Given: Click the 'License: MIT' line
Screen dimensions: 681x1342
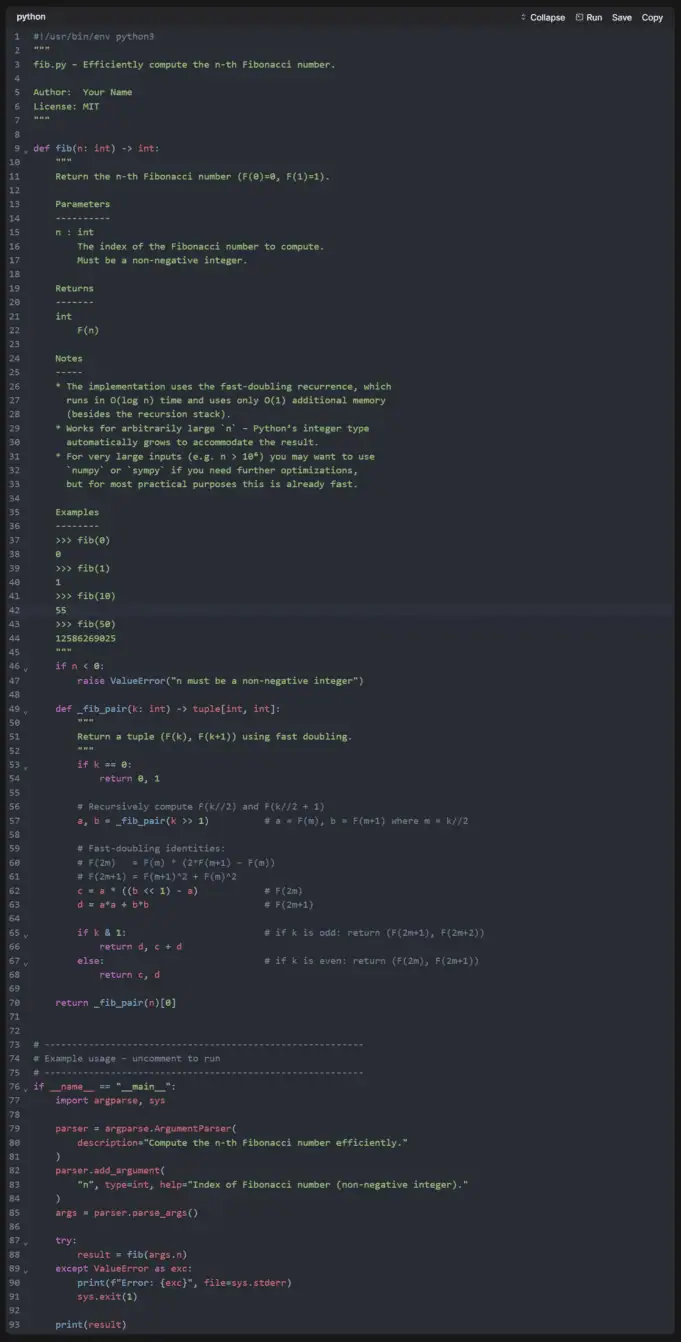Looking at the screenshot, I should point(66,106).
